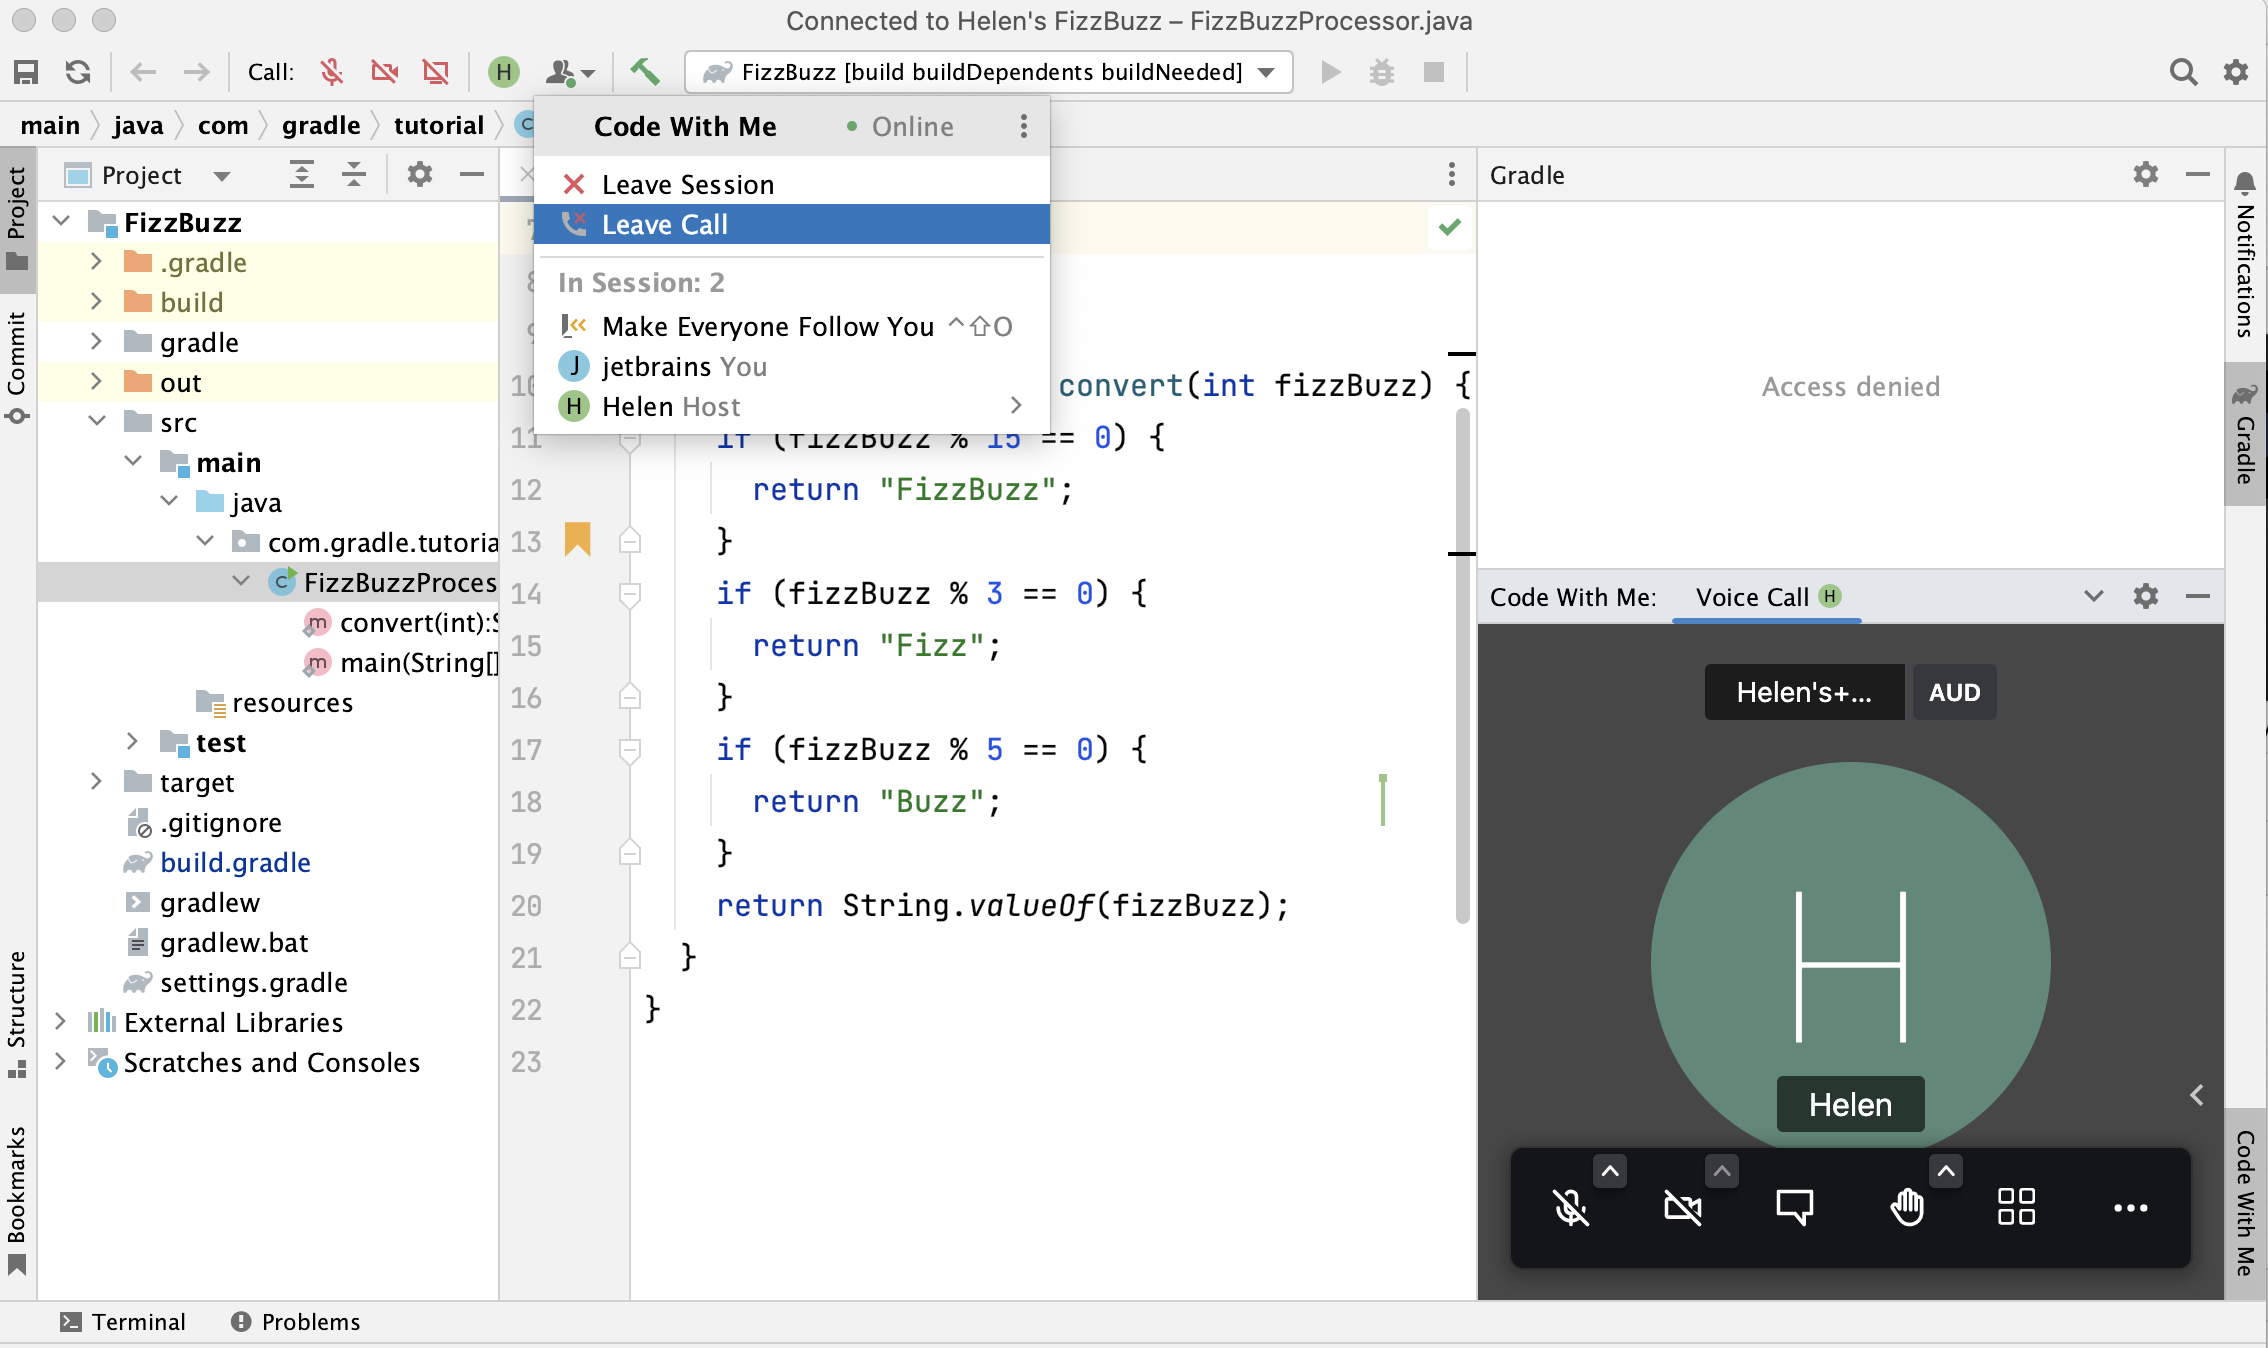This screenshot has height=1348, width=2268.
Task: Open the Problems tool window
Action: click(295, 1322)
